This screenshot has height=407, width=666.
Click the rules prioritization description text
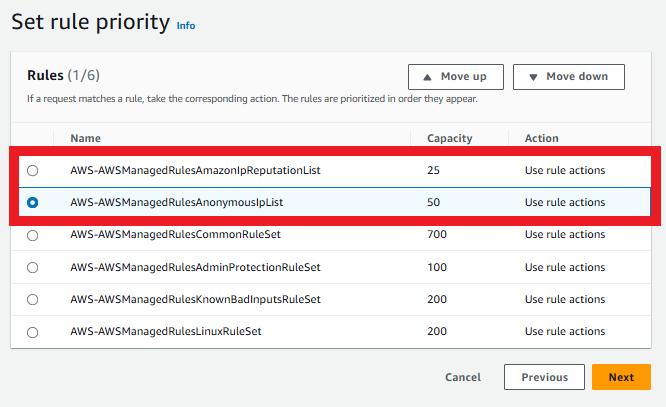coord(252,99)
